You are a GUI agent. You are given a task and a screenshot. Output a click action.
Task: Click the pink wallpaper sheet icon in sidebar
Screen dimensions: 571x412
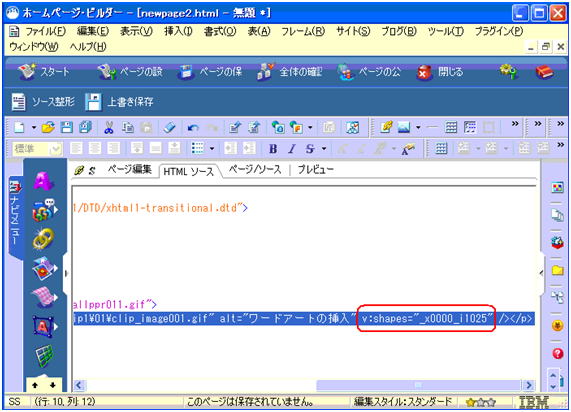click(44, 298)
